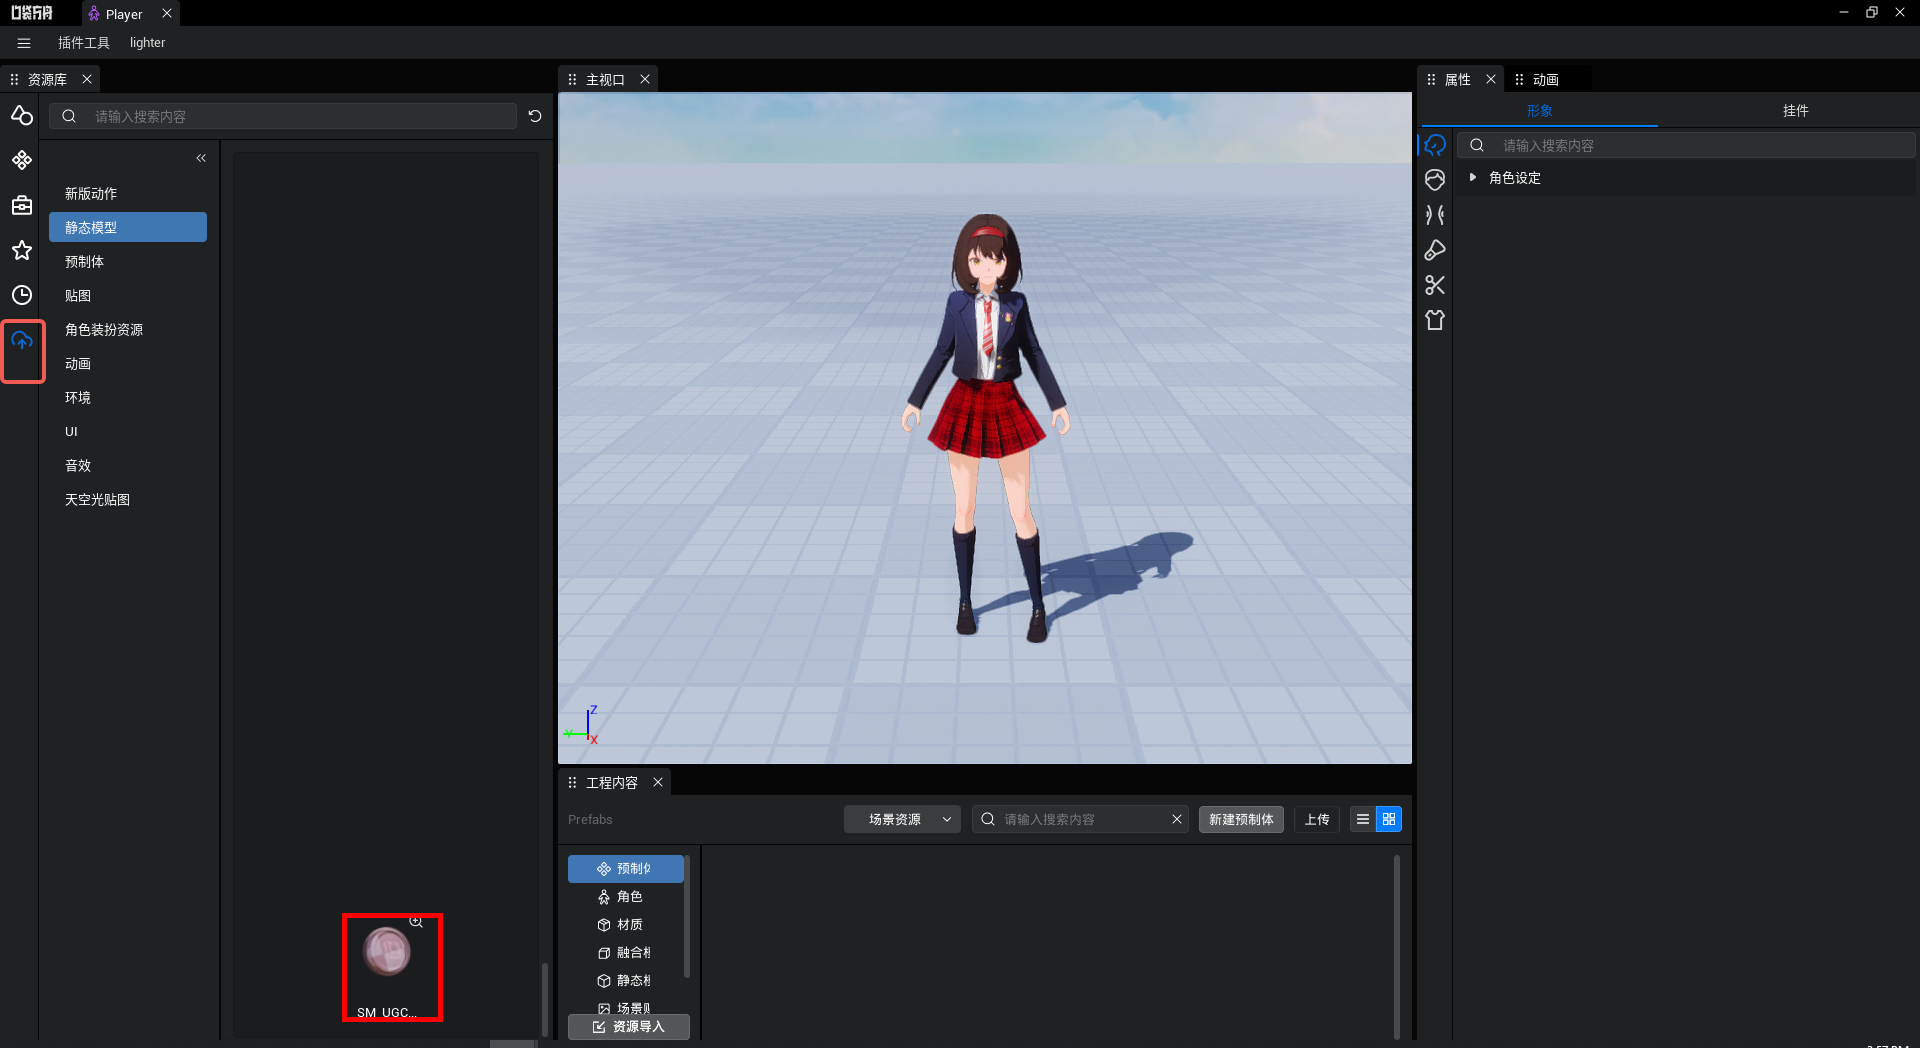1920x1048 pixels.
Task: Open the cloud upload sidebar icon
Action: (22, 341)
